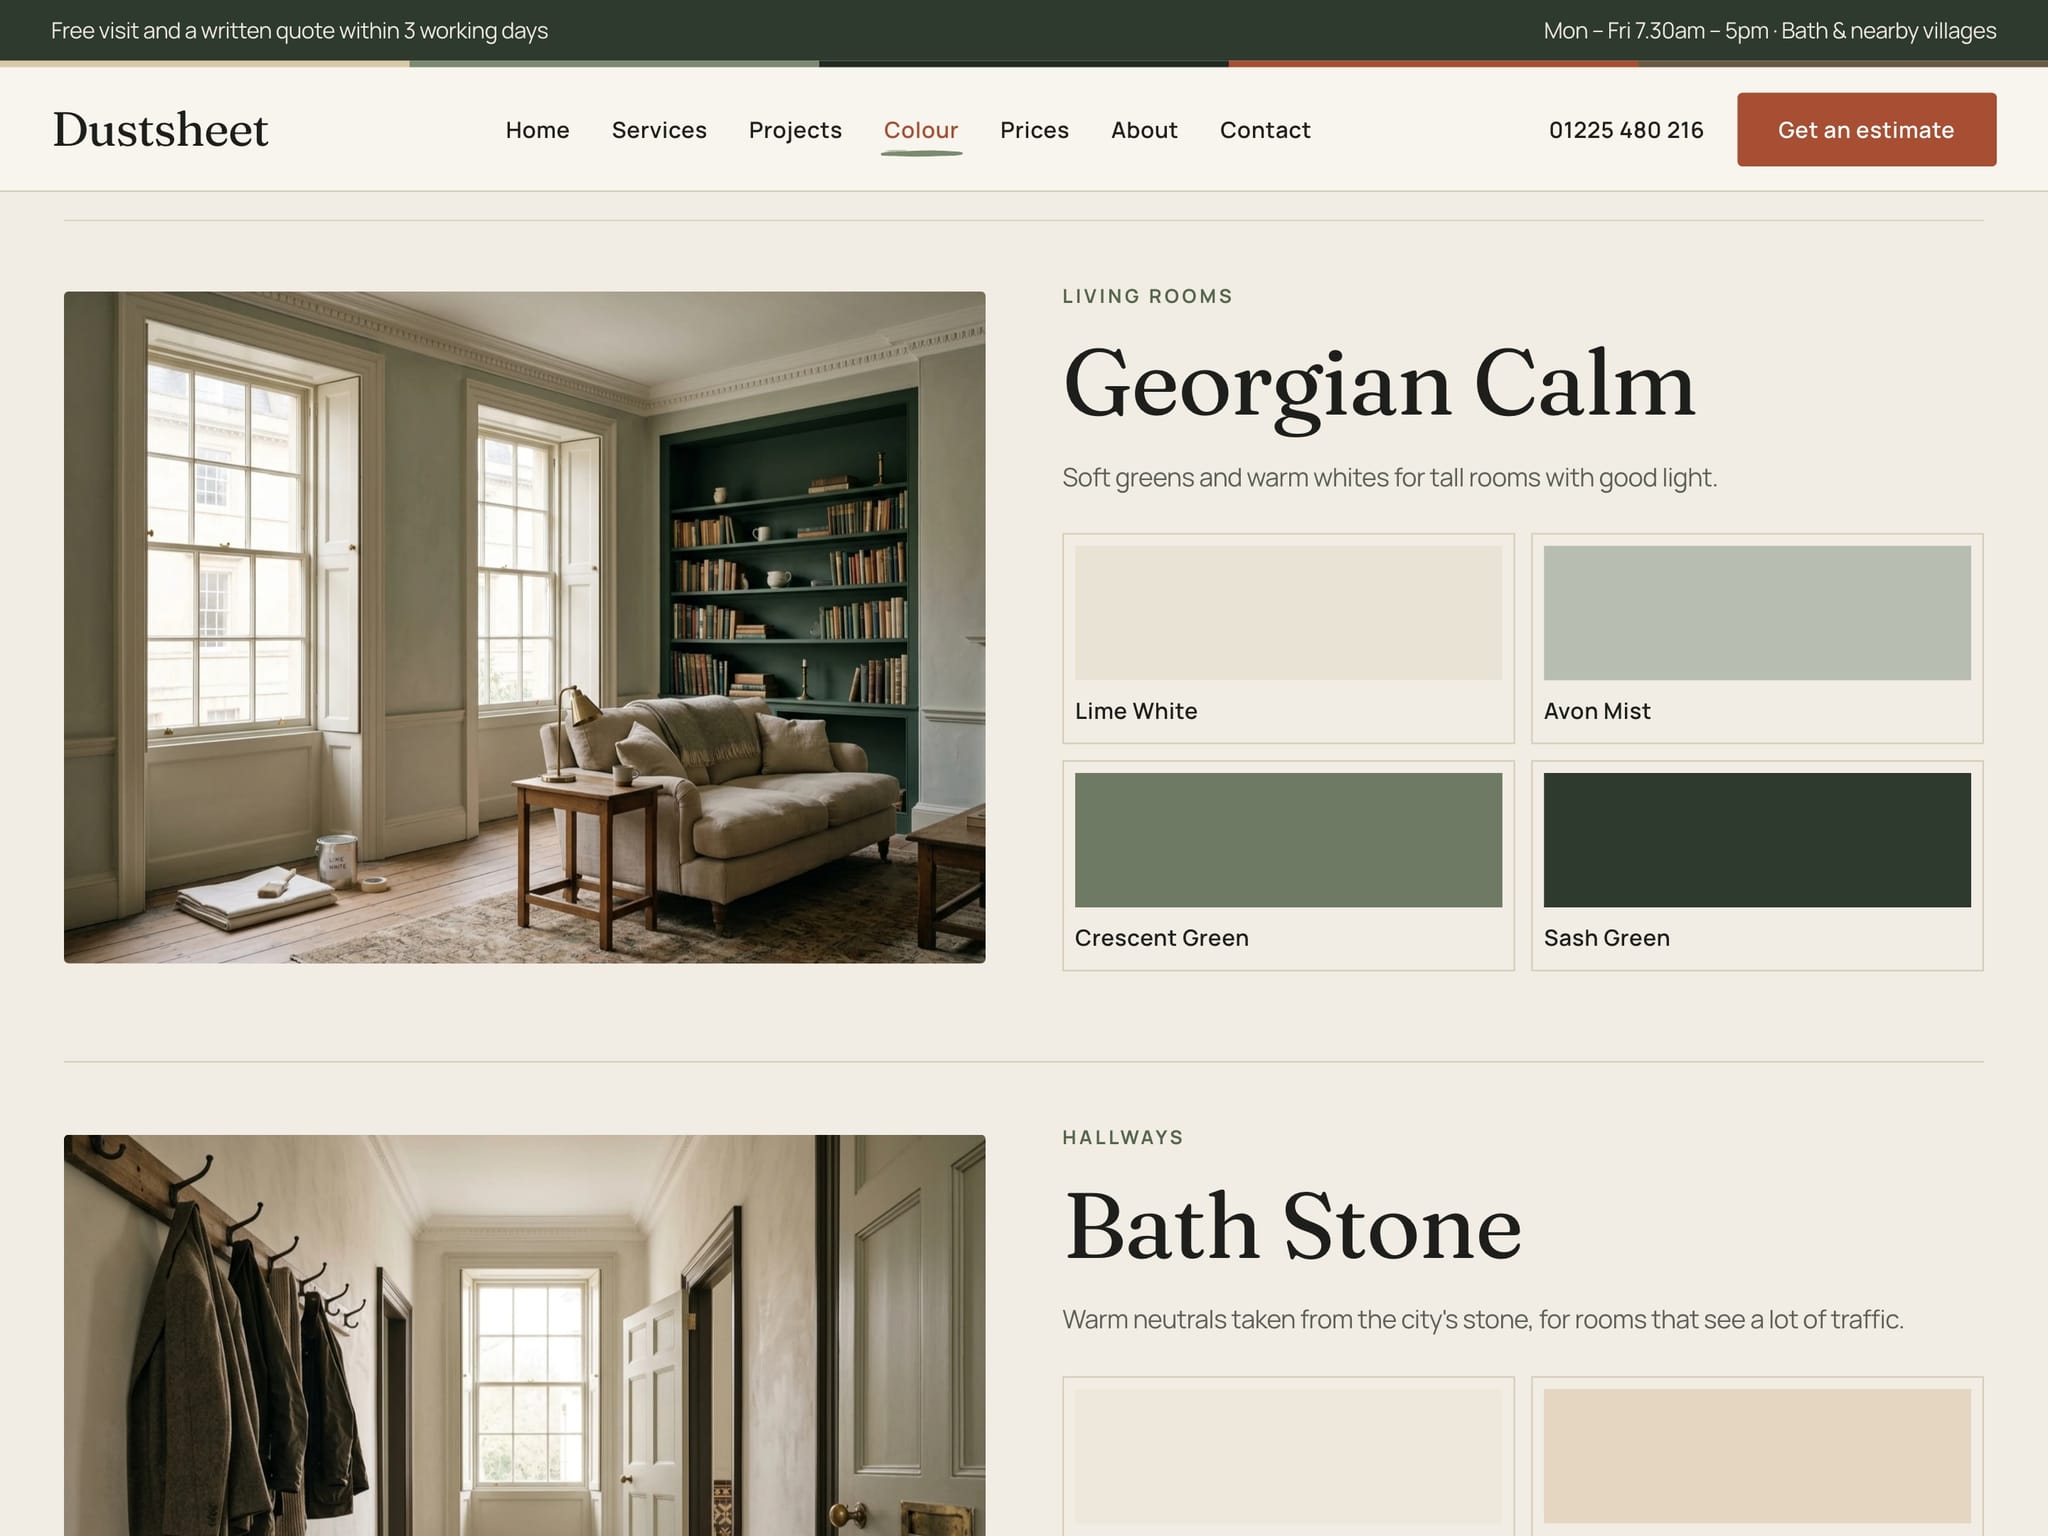Viewport: 2048px width, 1536px height.
Task: Open the Georgian living room photo
Action: (x=524, y=627)
